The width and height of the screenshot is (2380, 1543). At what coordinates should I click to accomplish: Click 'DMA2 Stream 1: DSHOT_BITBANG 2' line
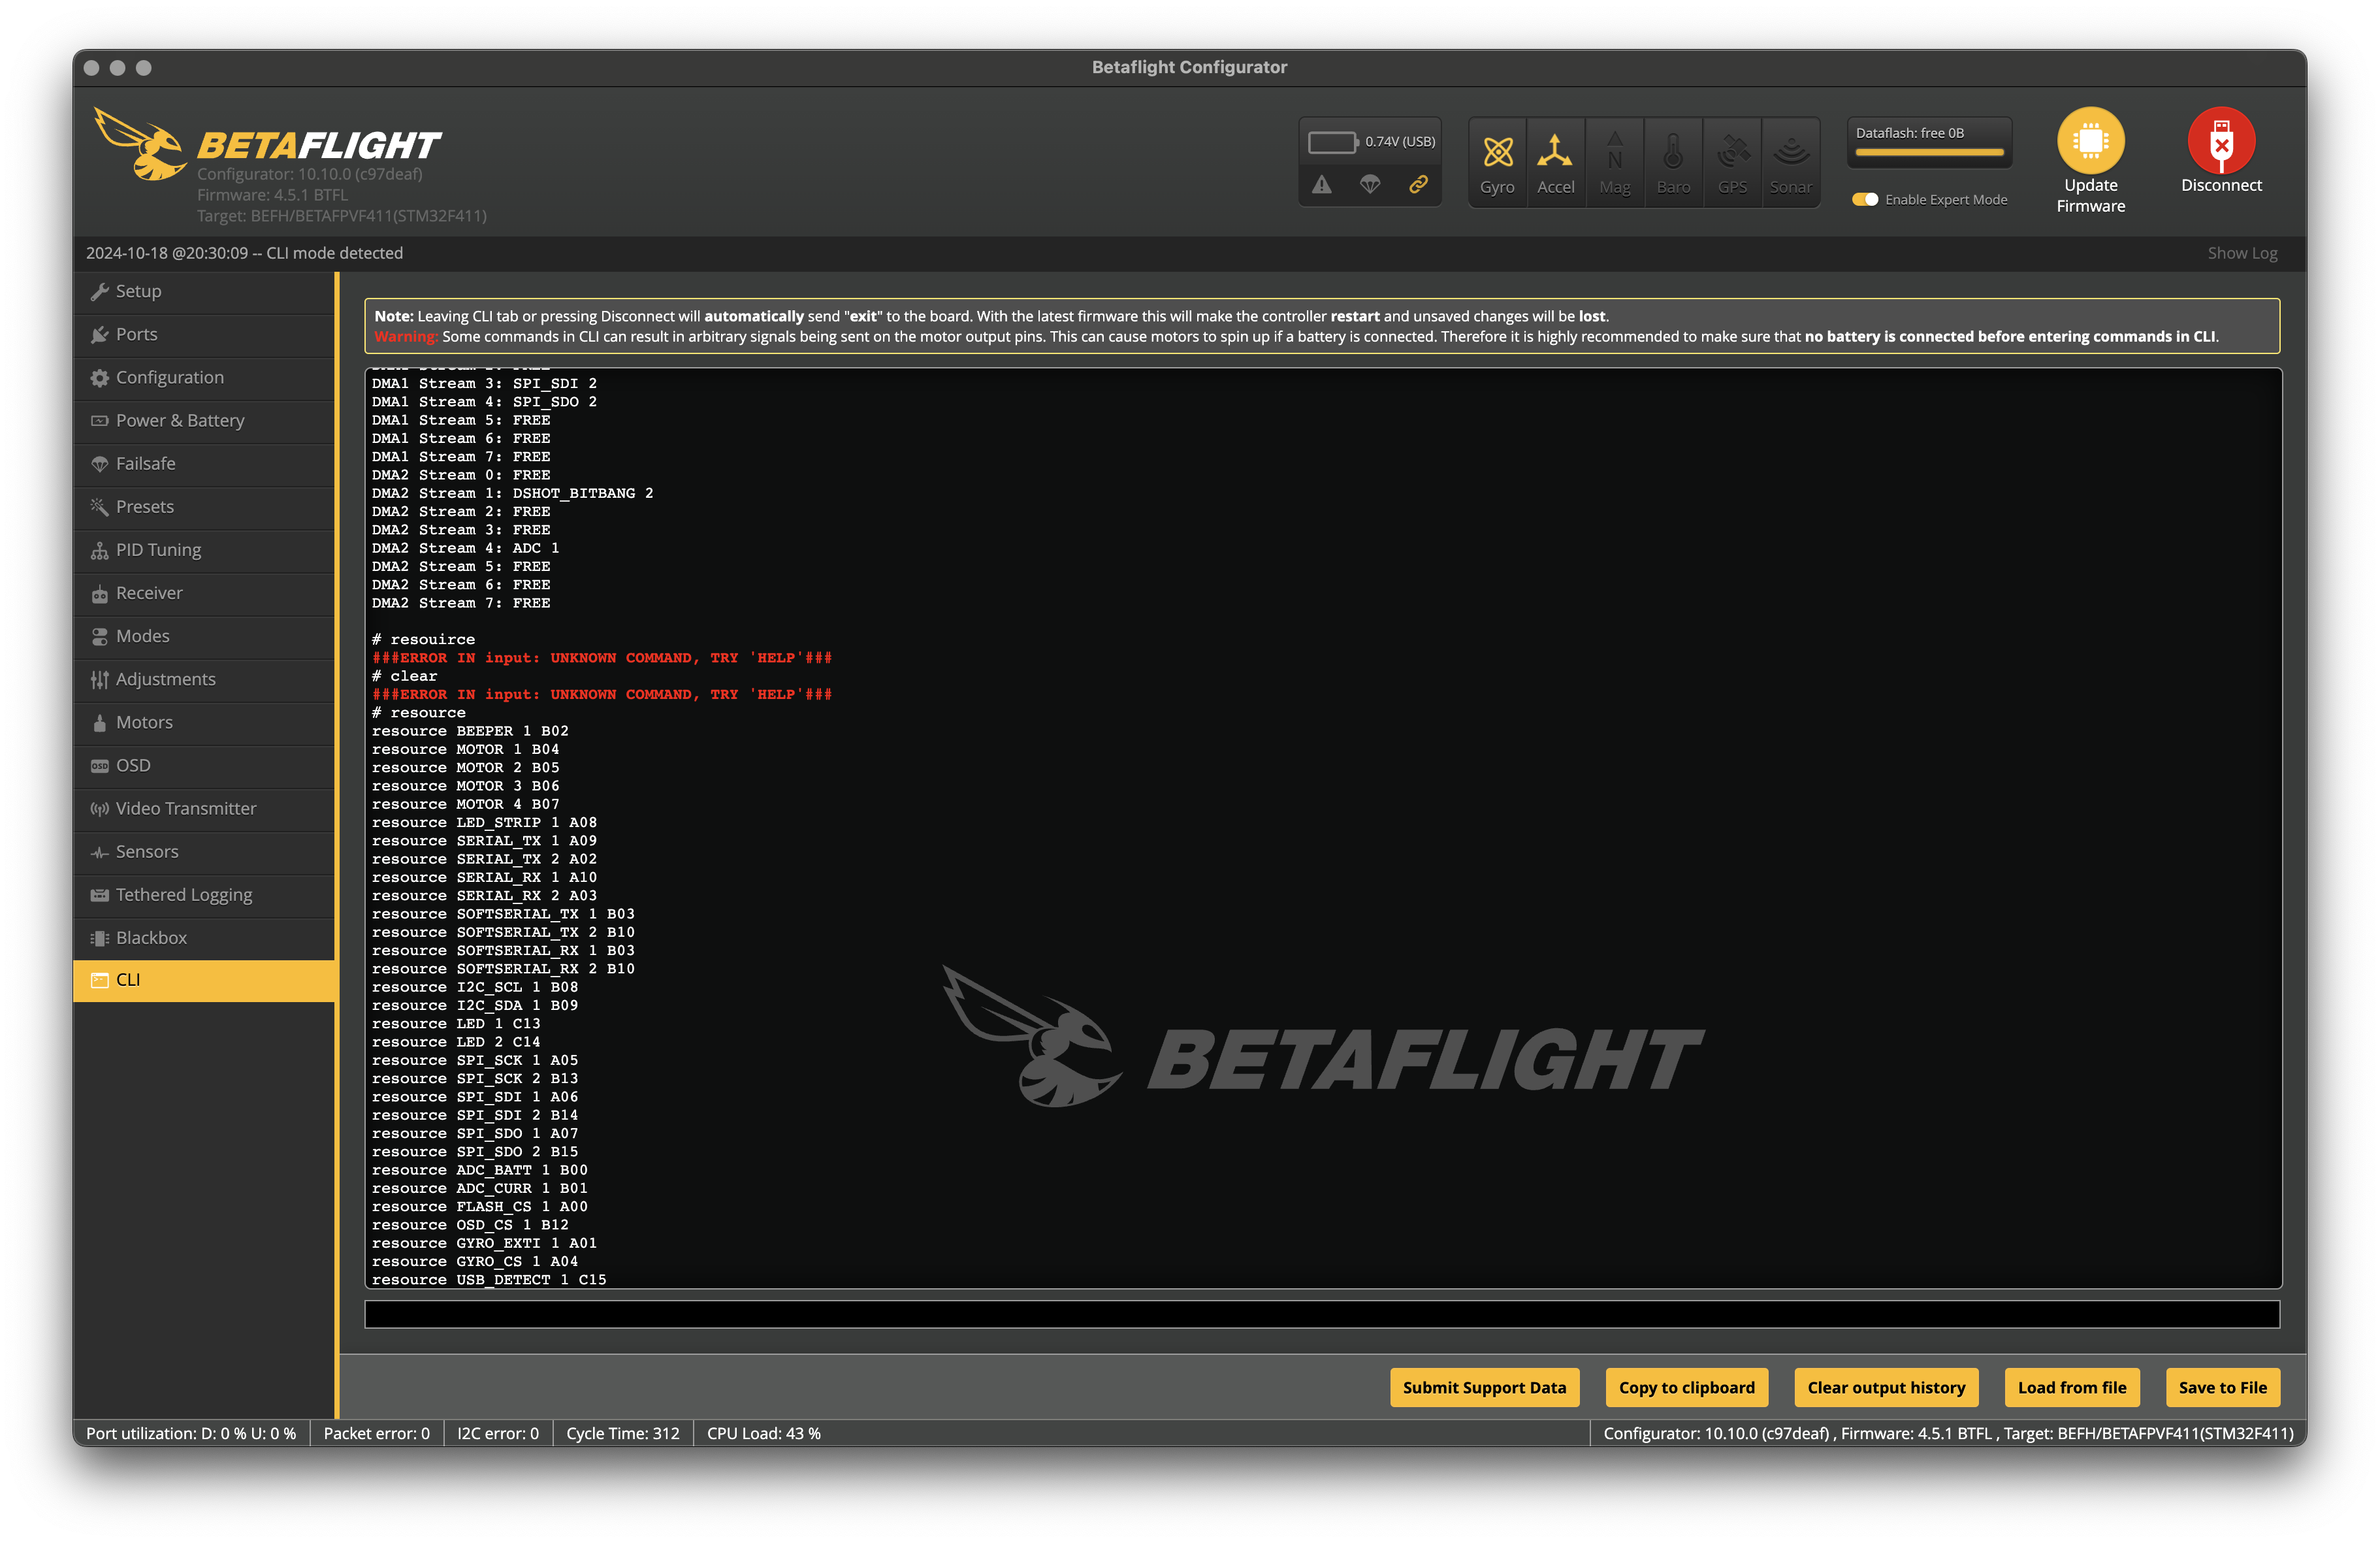[x=512, y=493]
